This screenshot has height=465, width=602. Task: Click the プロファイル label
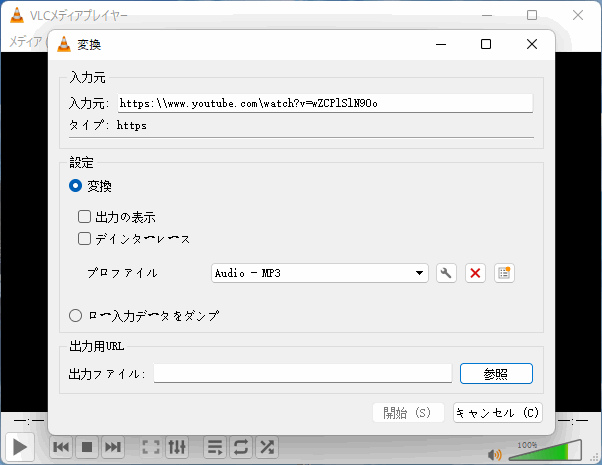pos(122,273)
